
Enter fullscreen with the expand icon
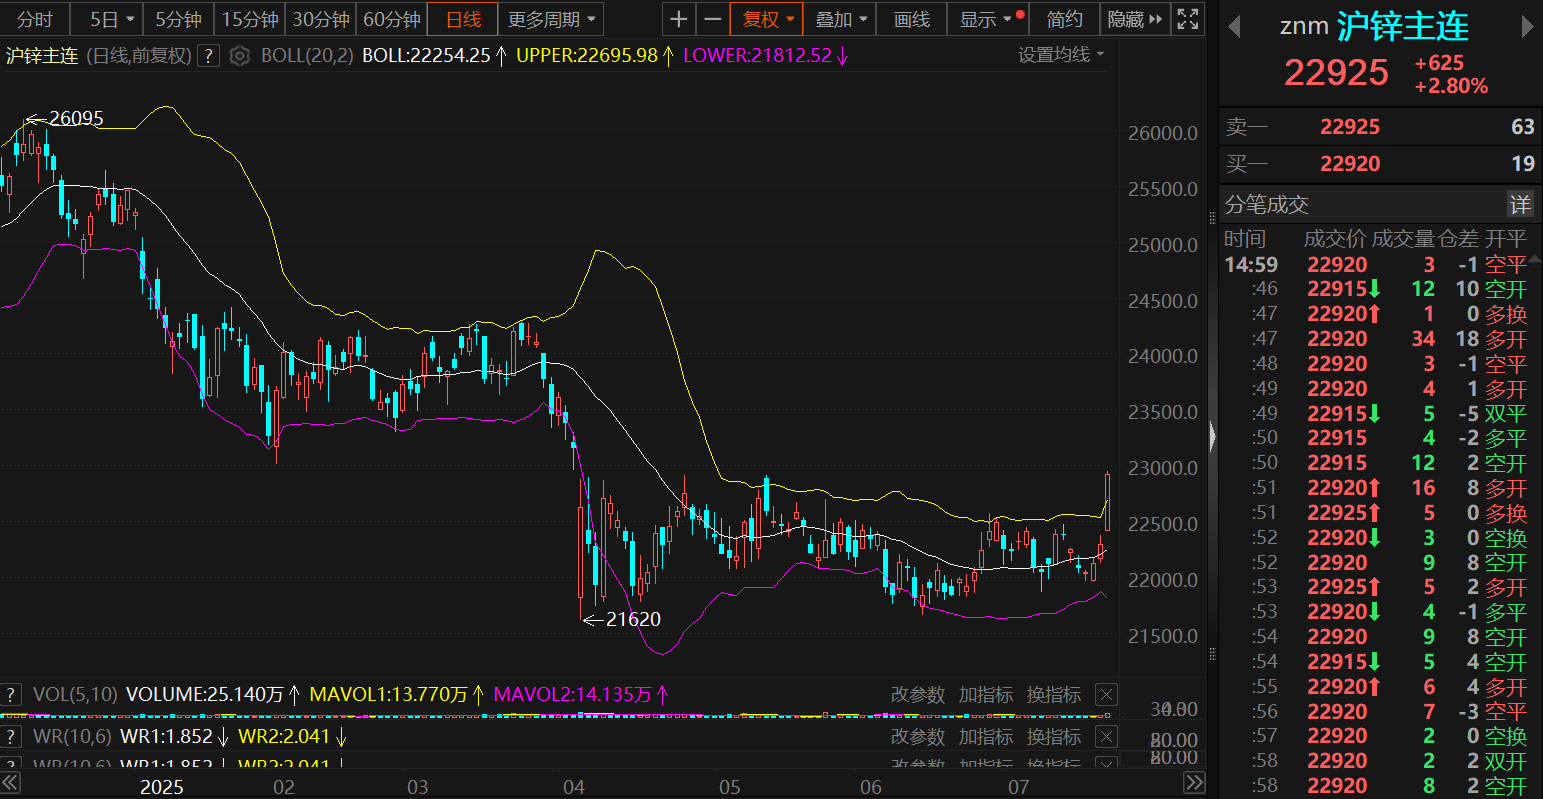1187,19
